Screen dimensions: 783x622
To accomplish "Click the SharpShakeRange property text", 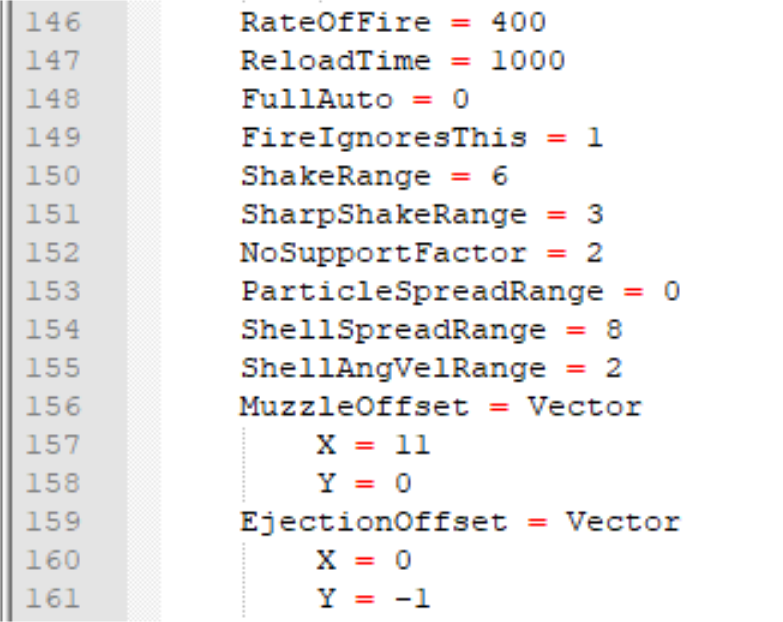I will click(384, 215).
